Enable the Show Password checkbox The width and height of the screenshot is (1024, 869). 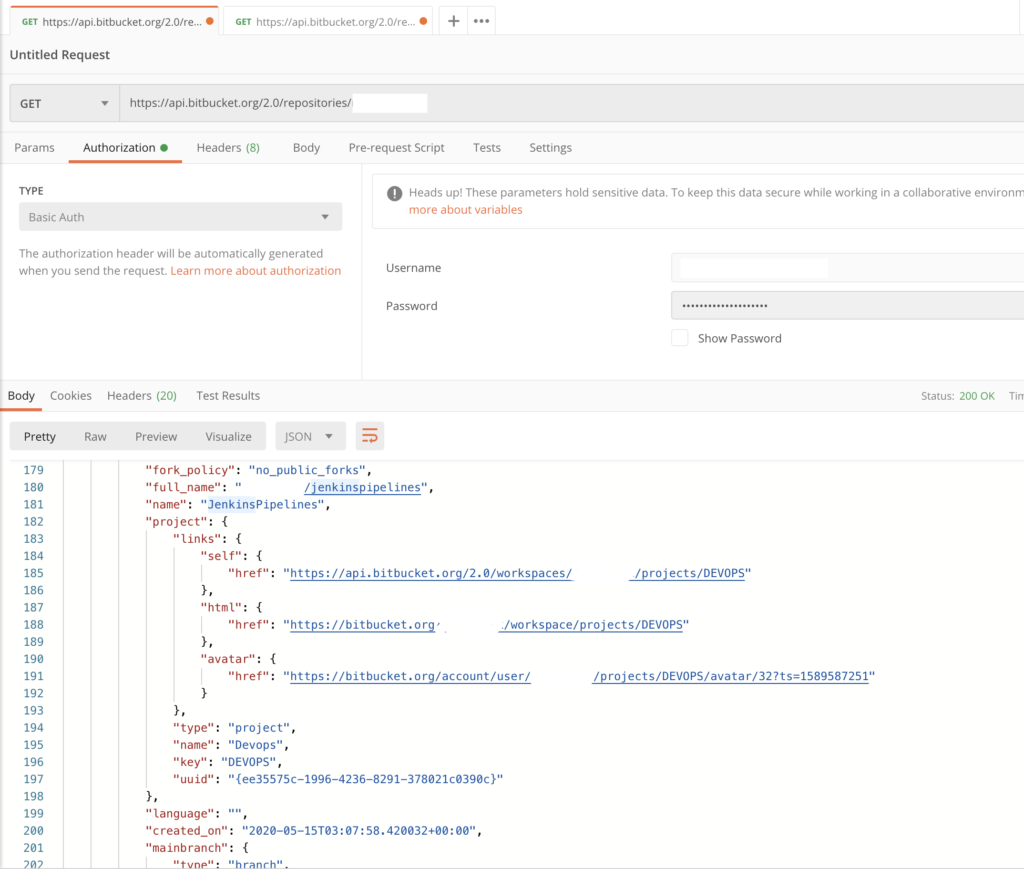coord(679,338)
